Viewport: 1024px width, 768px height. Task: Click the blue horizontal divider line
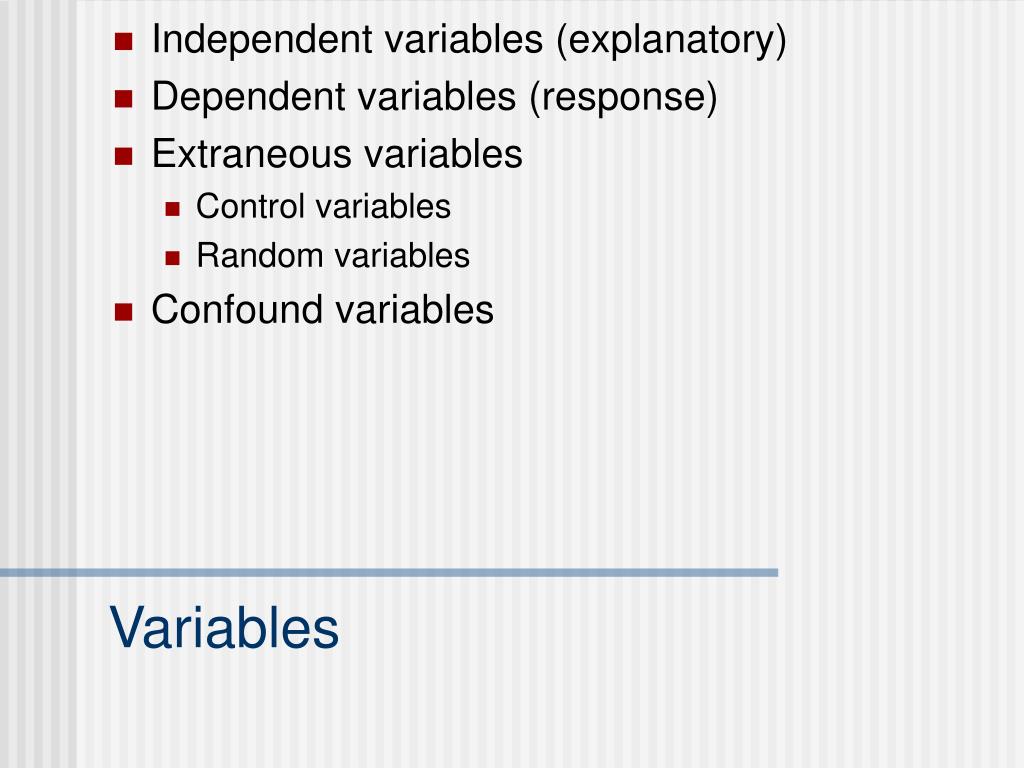389,573
